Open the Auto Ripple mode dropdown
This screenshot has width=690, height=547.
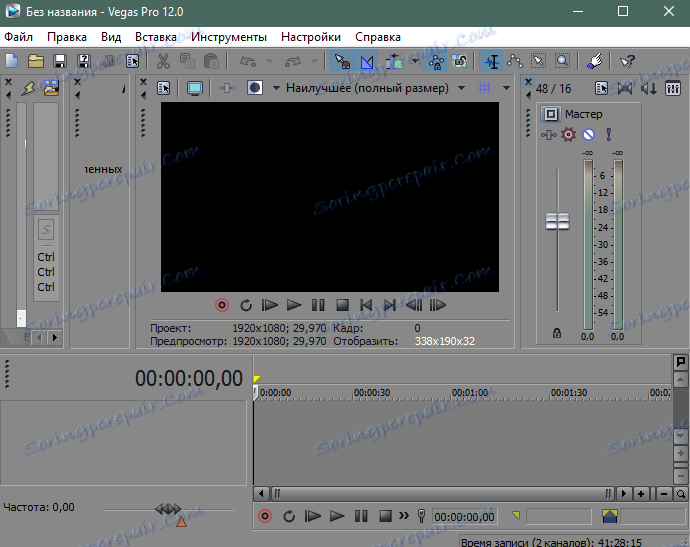click(415, 61)
